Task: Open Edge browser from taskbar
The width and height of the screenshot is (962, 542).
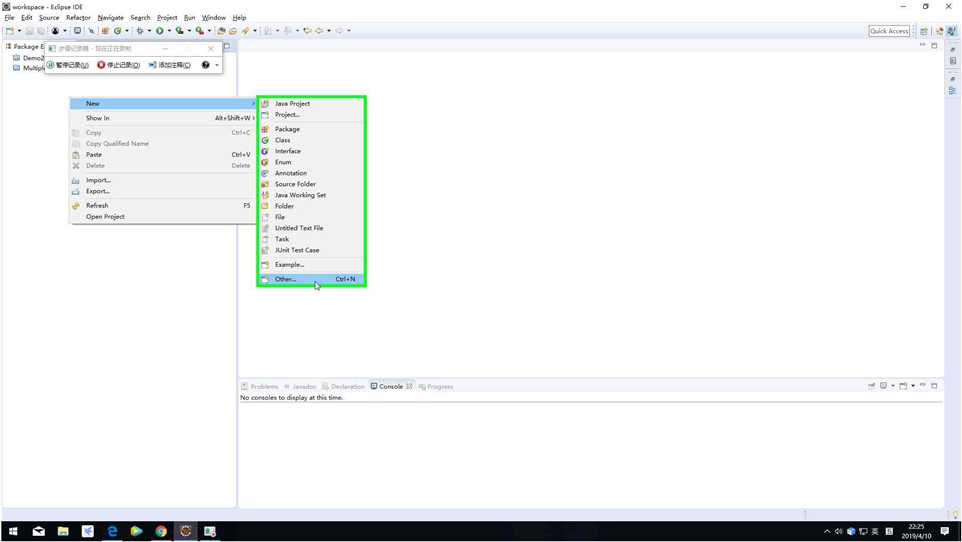Action: coord(112,531)
